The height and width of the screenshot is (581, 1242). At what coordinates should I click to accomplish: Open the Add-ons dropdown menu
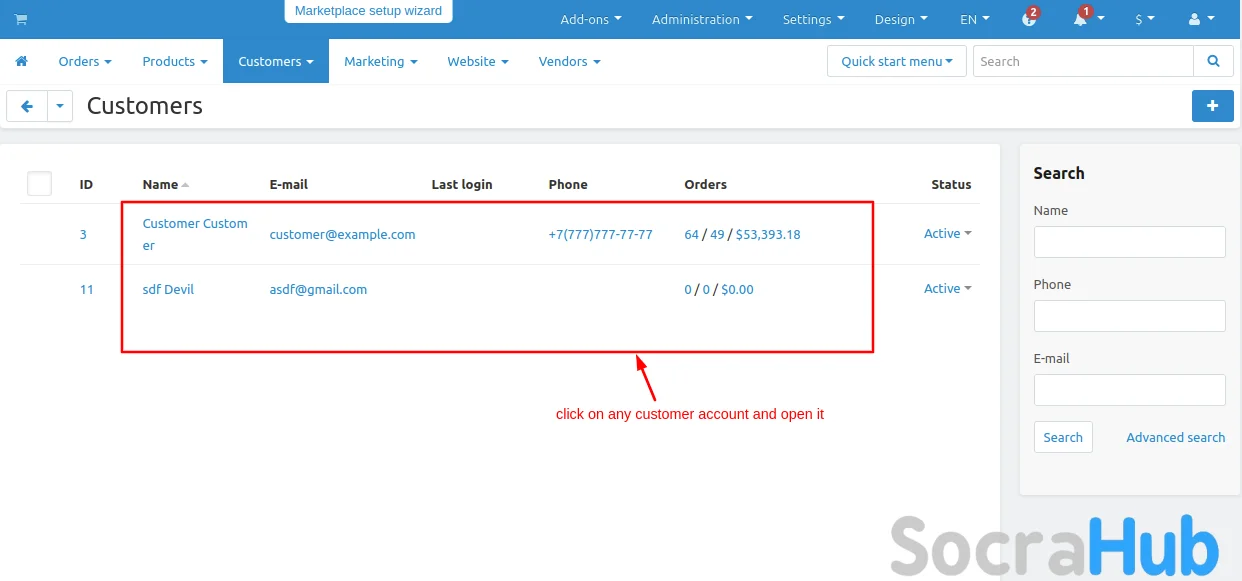[591, 19]
